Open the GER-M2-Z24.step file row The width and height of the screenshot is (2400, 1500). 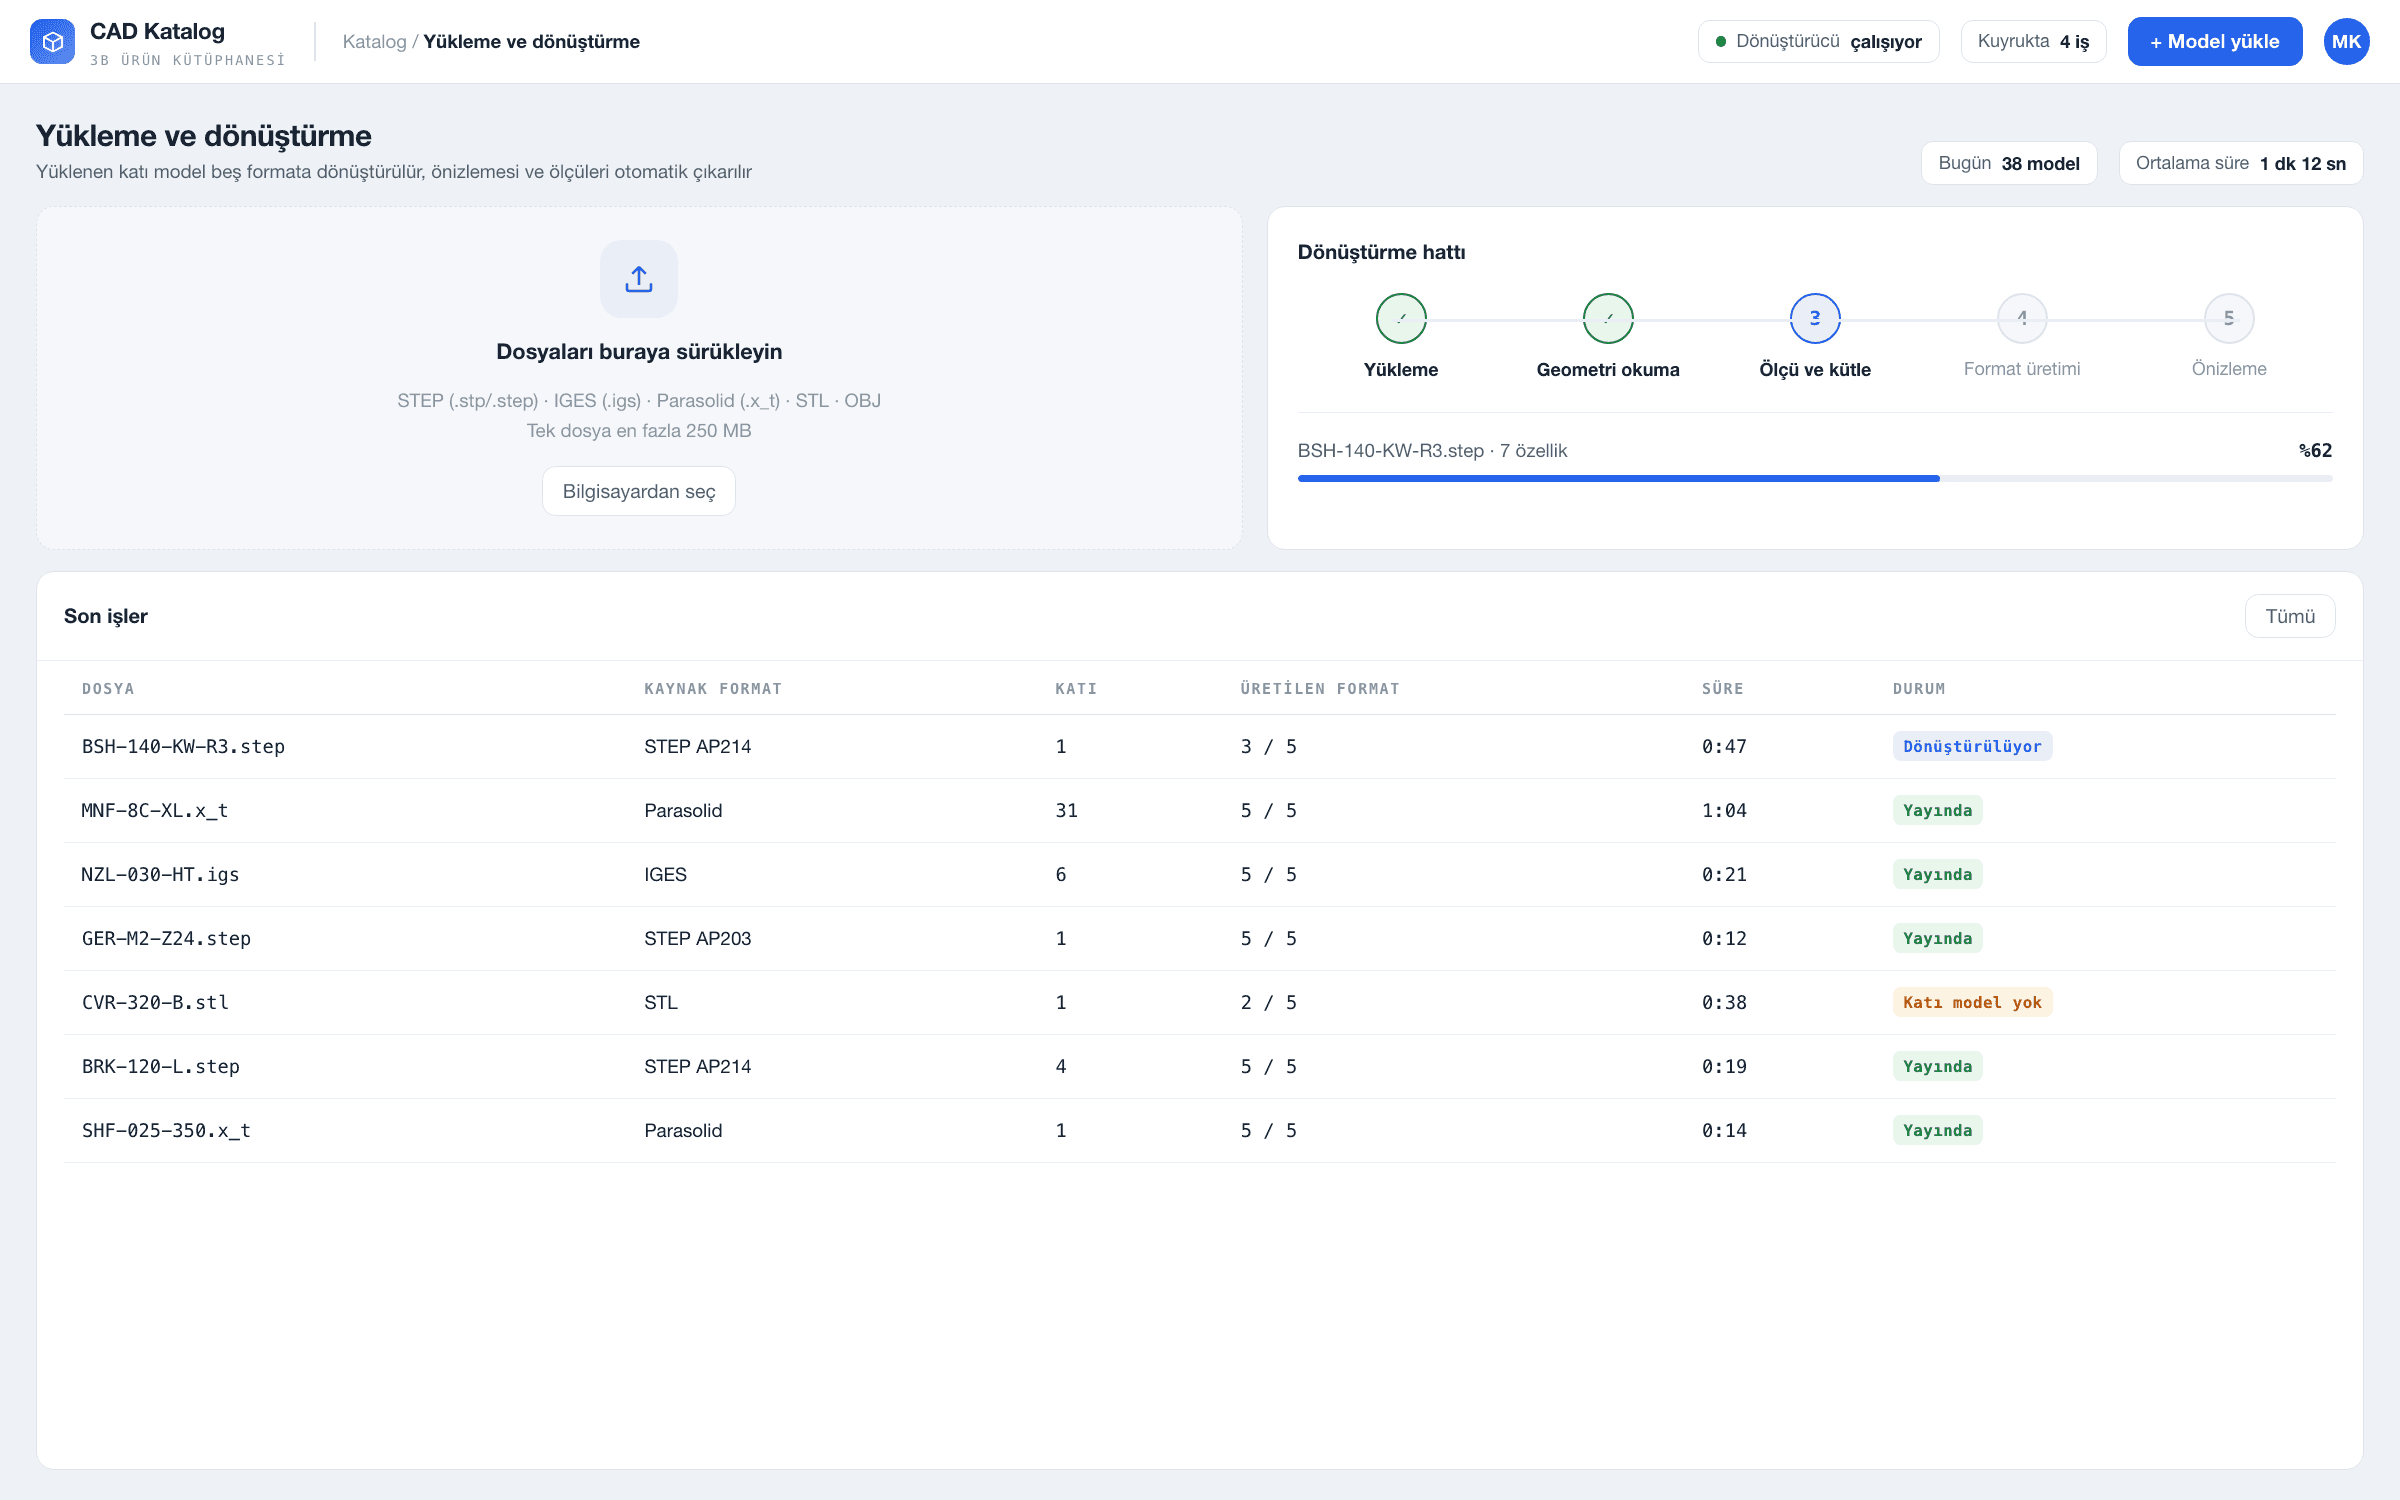(x=1200, y=939)
